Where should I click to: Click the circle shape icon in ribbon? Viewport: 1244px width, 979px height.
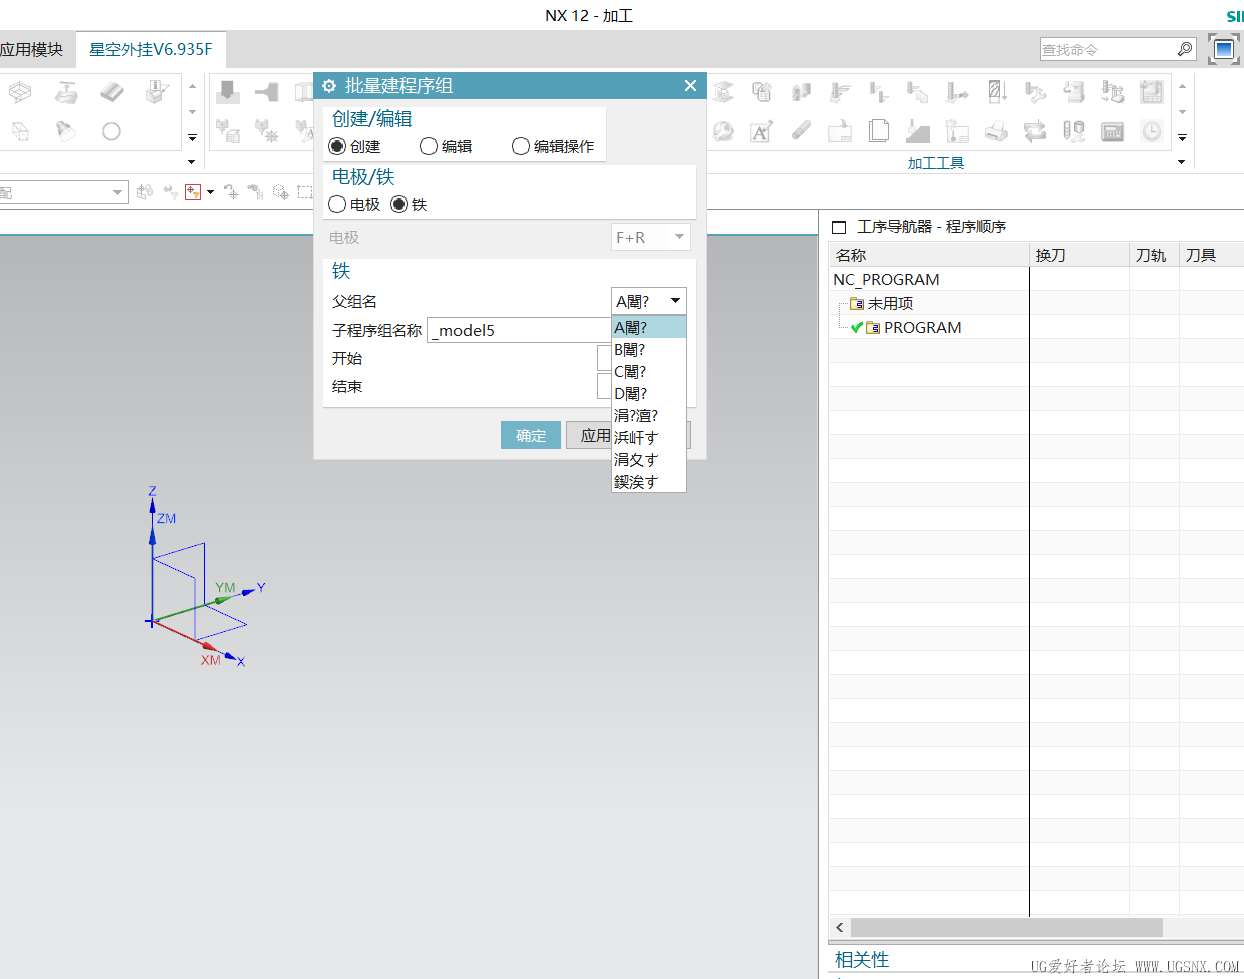(x=111, y=131)
